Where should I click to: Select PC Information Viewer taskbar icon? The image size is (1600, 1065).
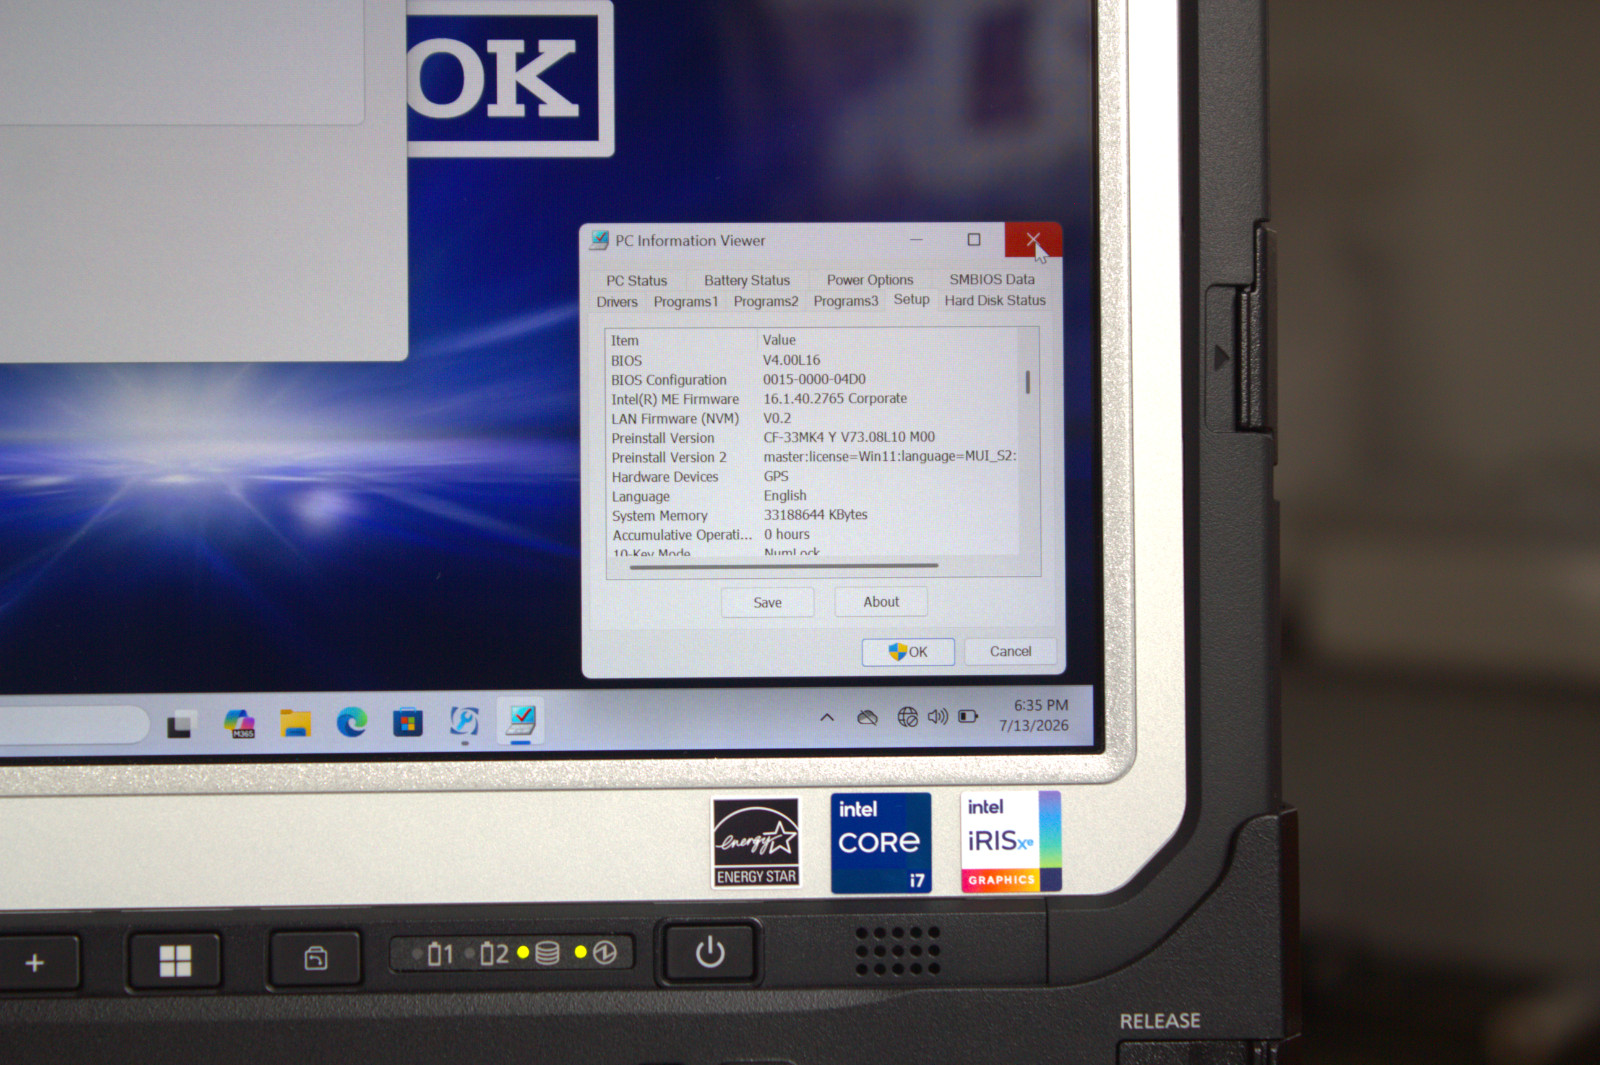[x=521, y=720]
